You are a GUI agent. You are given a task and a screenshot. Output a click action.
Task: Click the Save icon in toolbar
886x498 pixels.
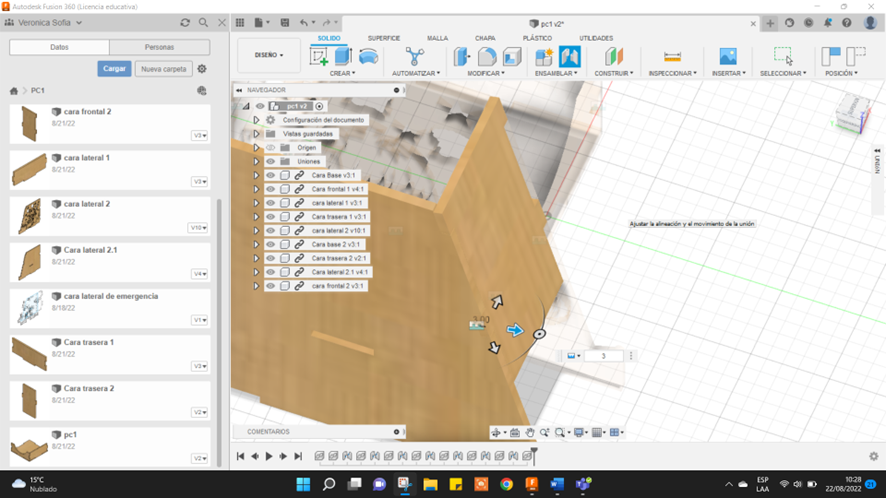(x=285, y=23)
